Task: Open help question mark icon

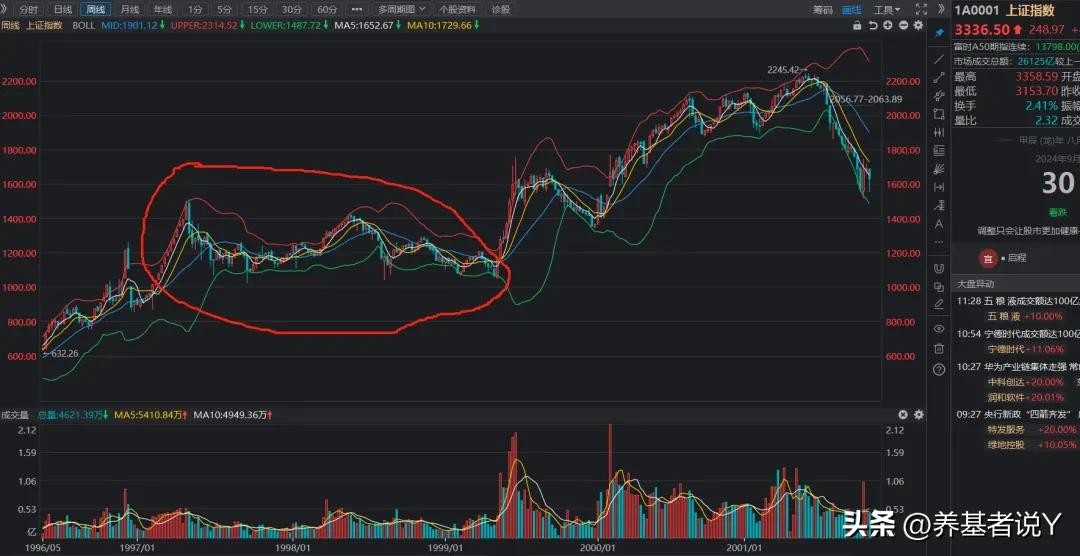Action: pos(939,370)
